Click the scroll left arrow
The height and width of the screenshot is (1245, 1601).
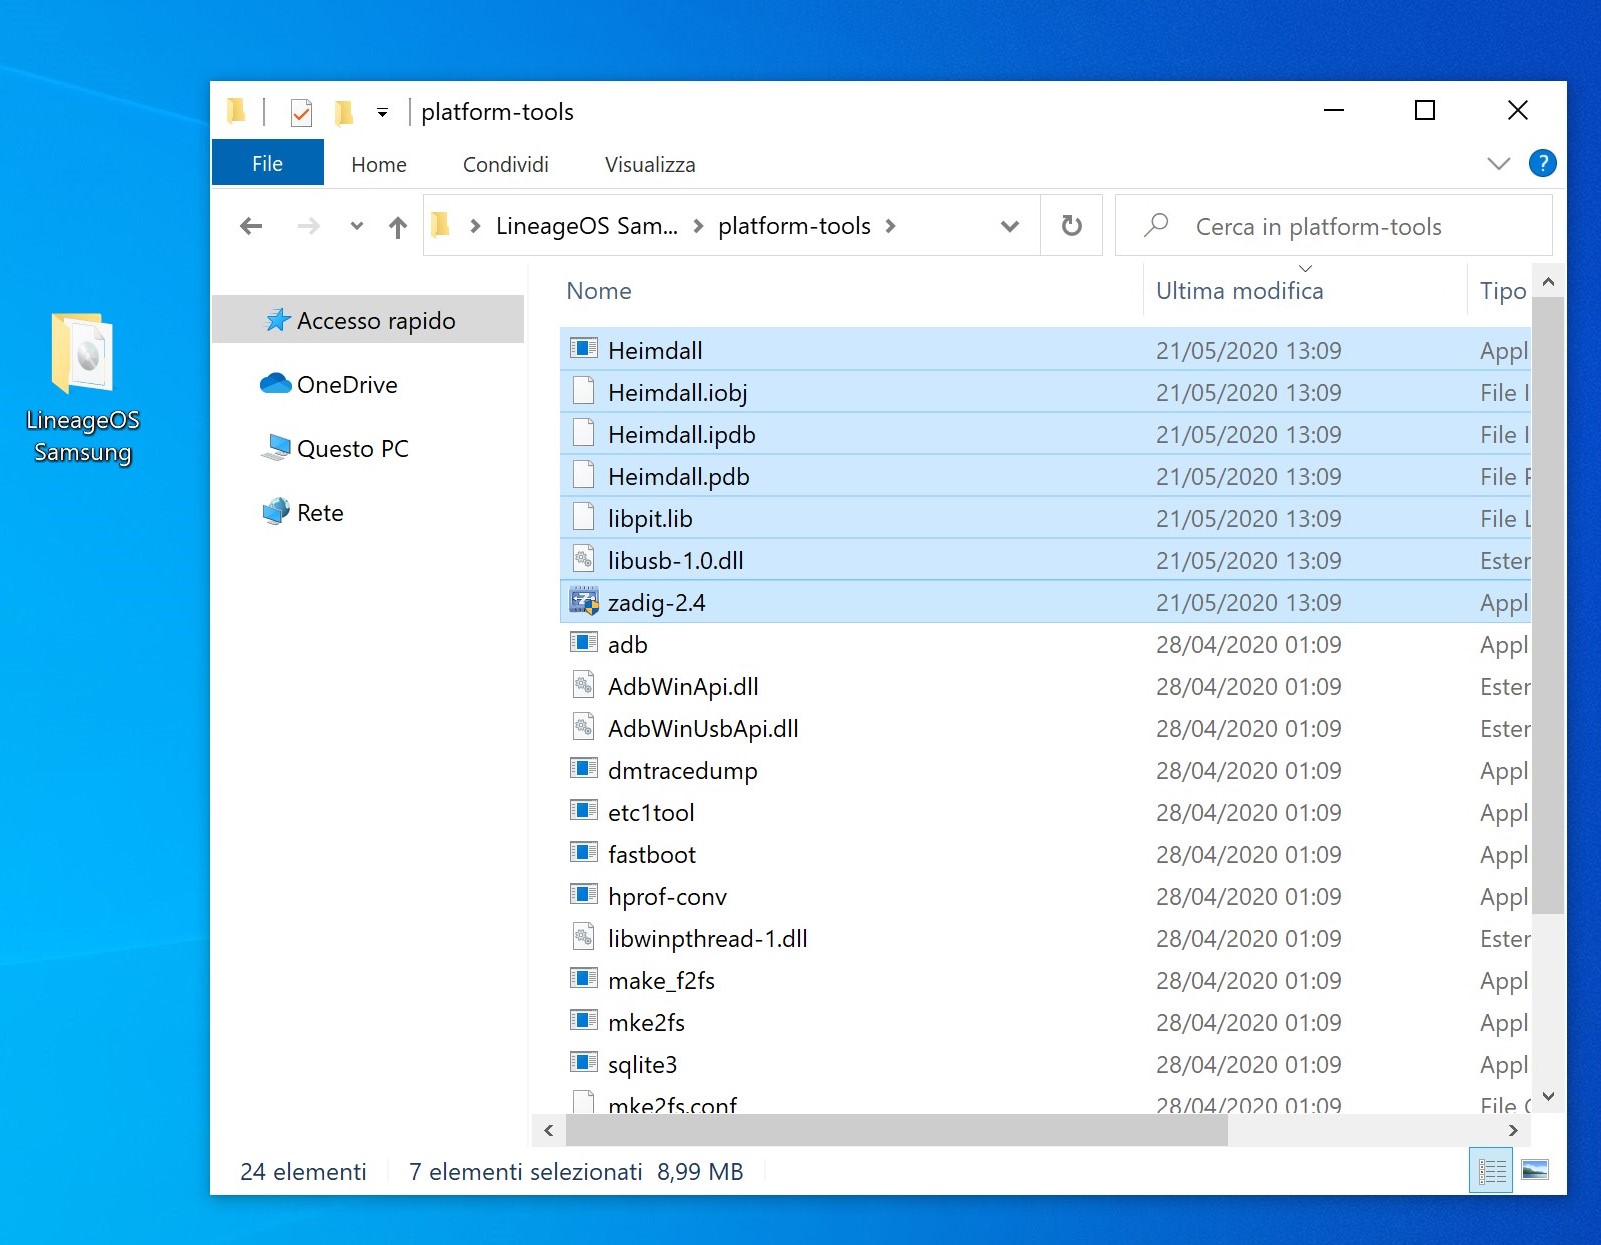[548, 1130]
